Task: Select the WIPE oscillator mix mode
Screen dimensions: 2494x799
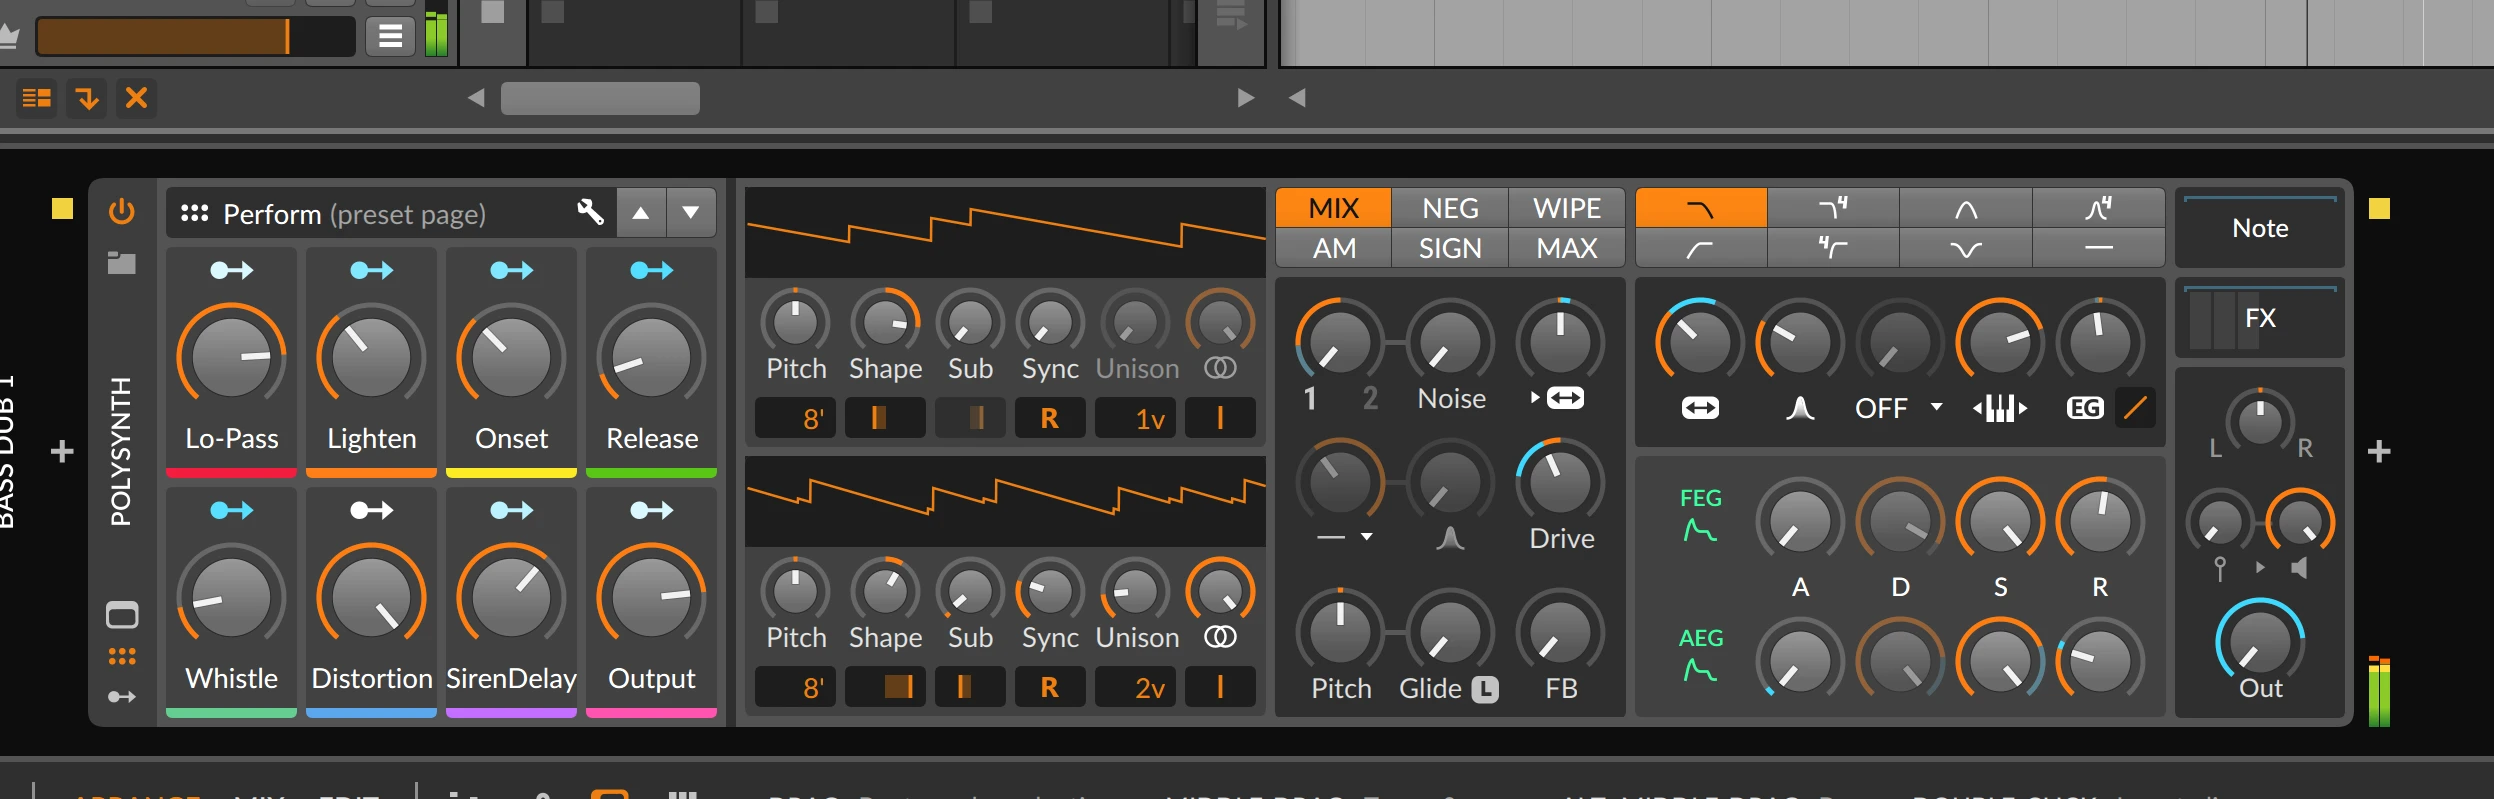Action: (1566, 208)
